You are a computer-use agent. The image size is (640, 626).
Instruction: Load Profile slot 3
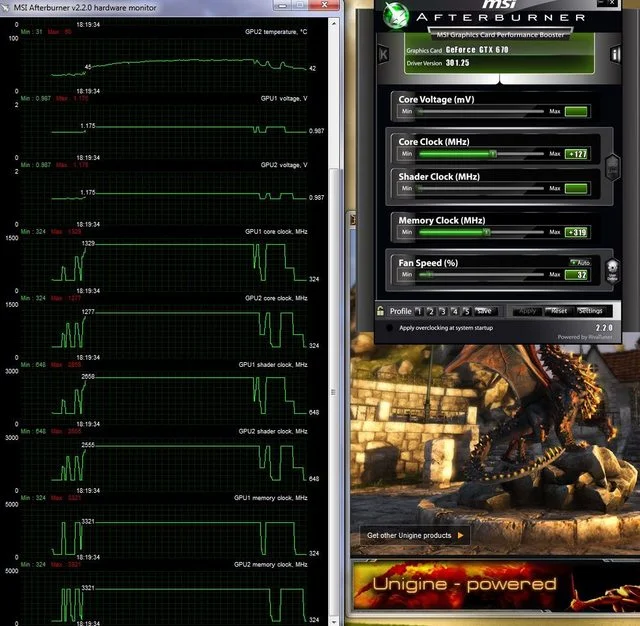(x=443, y=311)
